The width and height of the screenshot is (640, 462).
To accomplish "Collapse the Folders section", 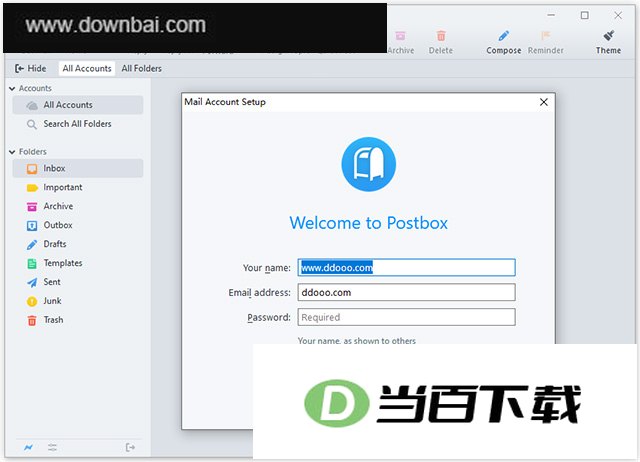I will point(12,152).
